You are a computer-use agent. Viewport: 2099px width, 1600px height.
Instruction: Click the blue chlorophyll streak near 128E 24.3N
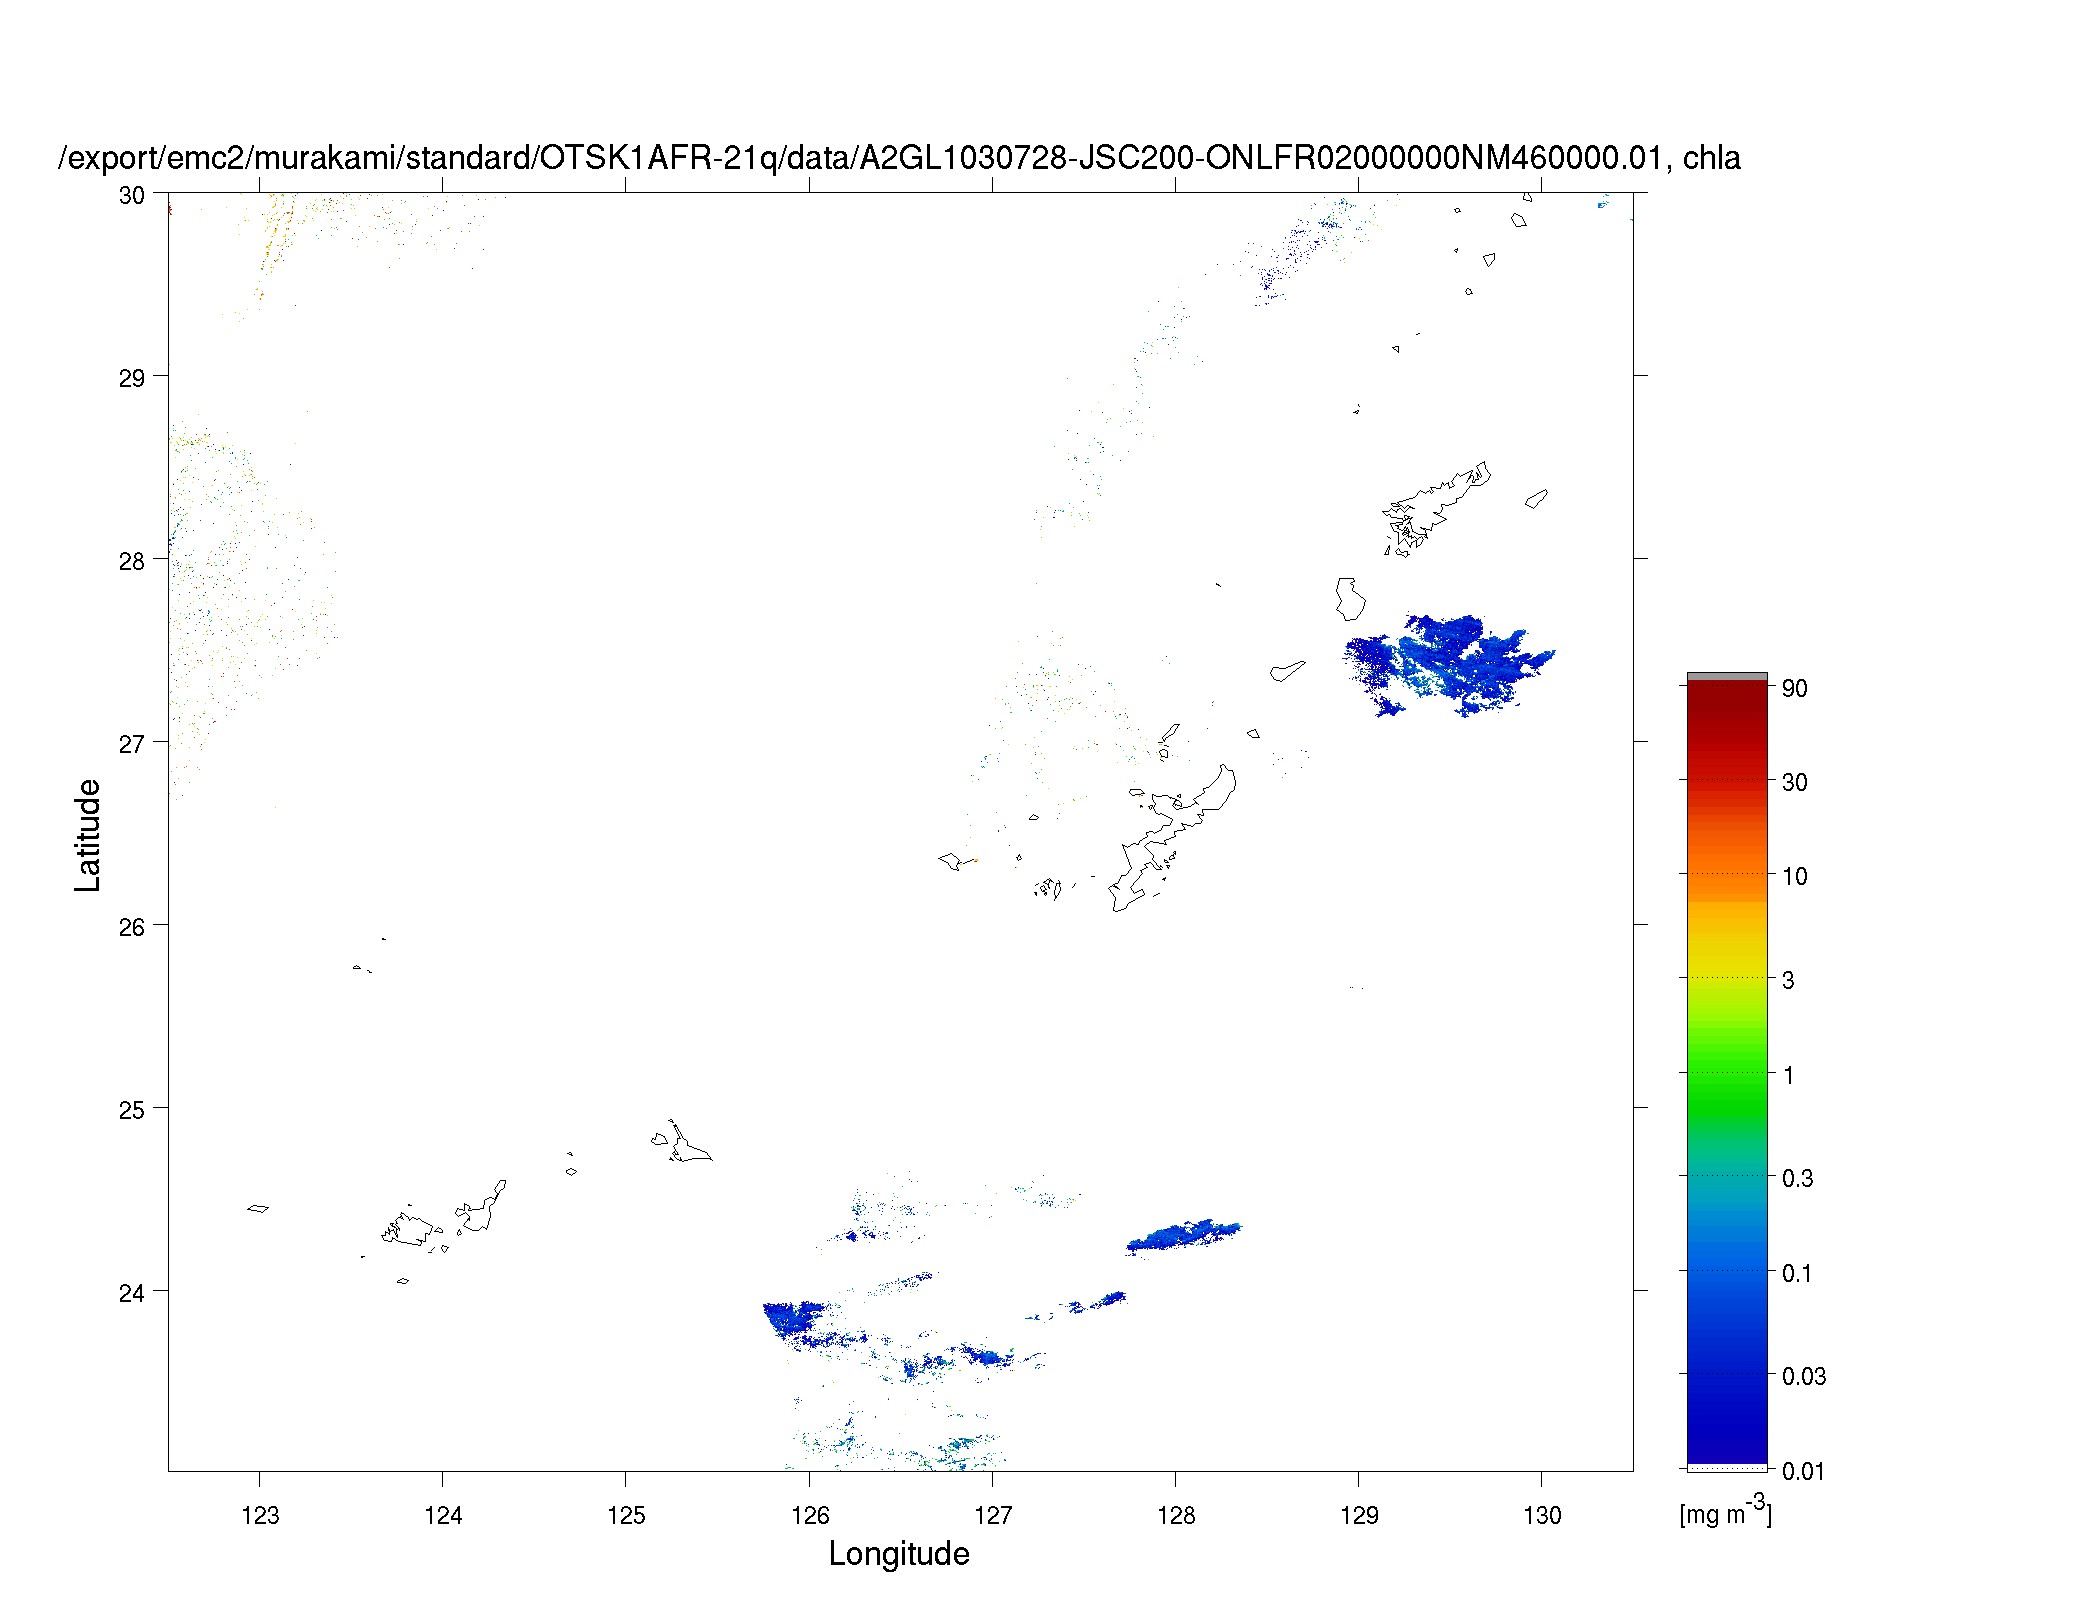pos(1184,1236)
